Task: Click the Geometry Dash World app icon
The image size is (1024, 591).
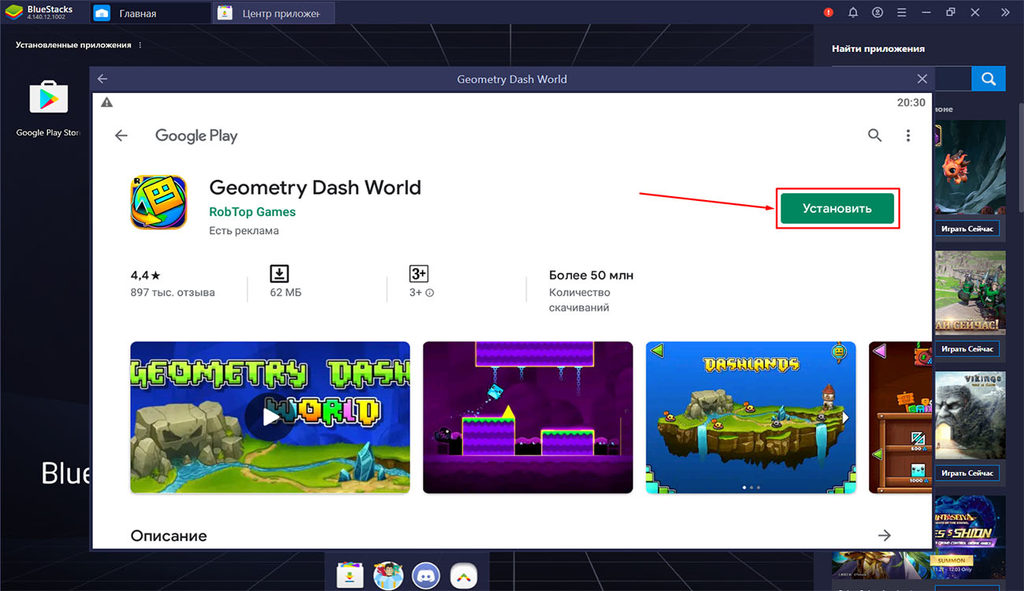Action: click(x=159, y=202)
